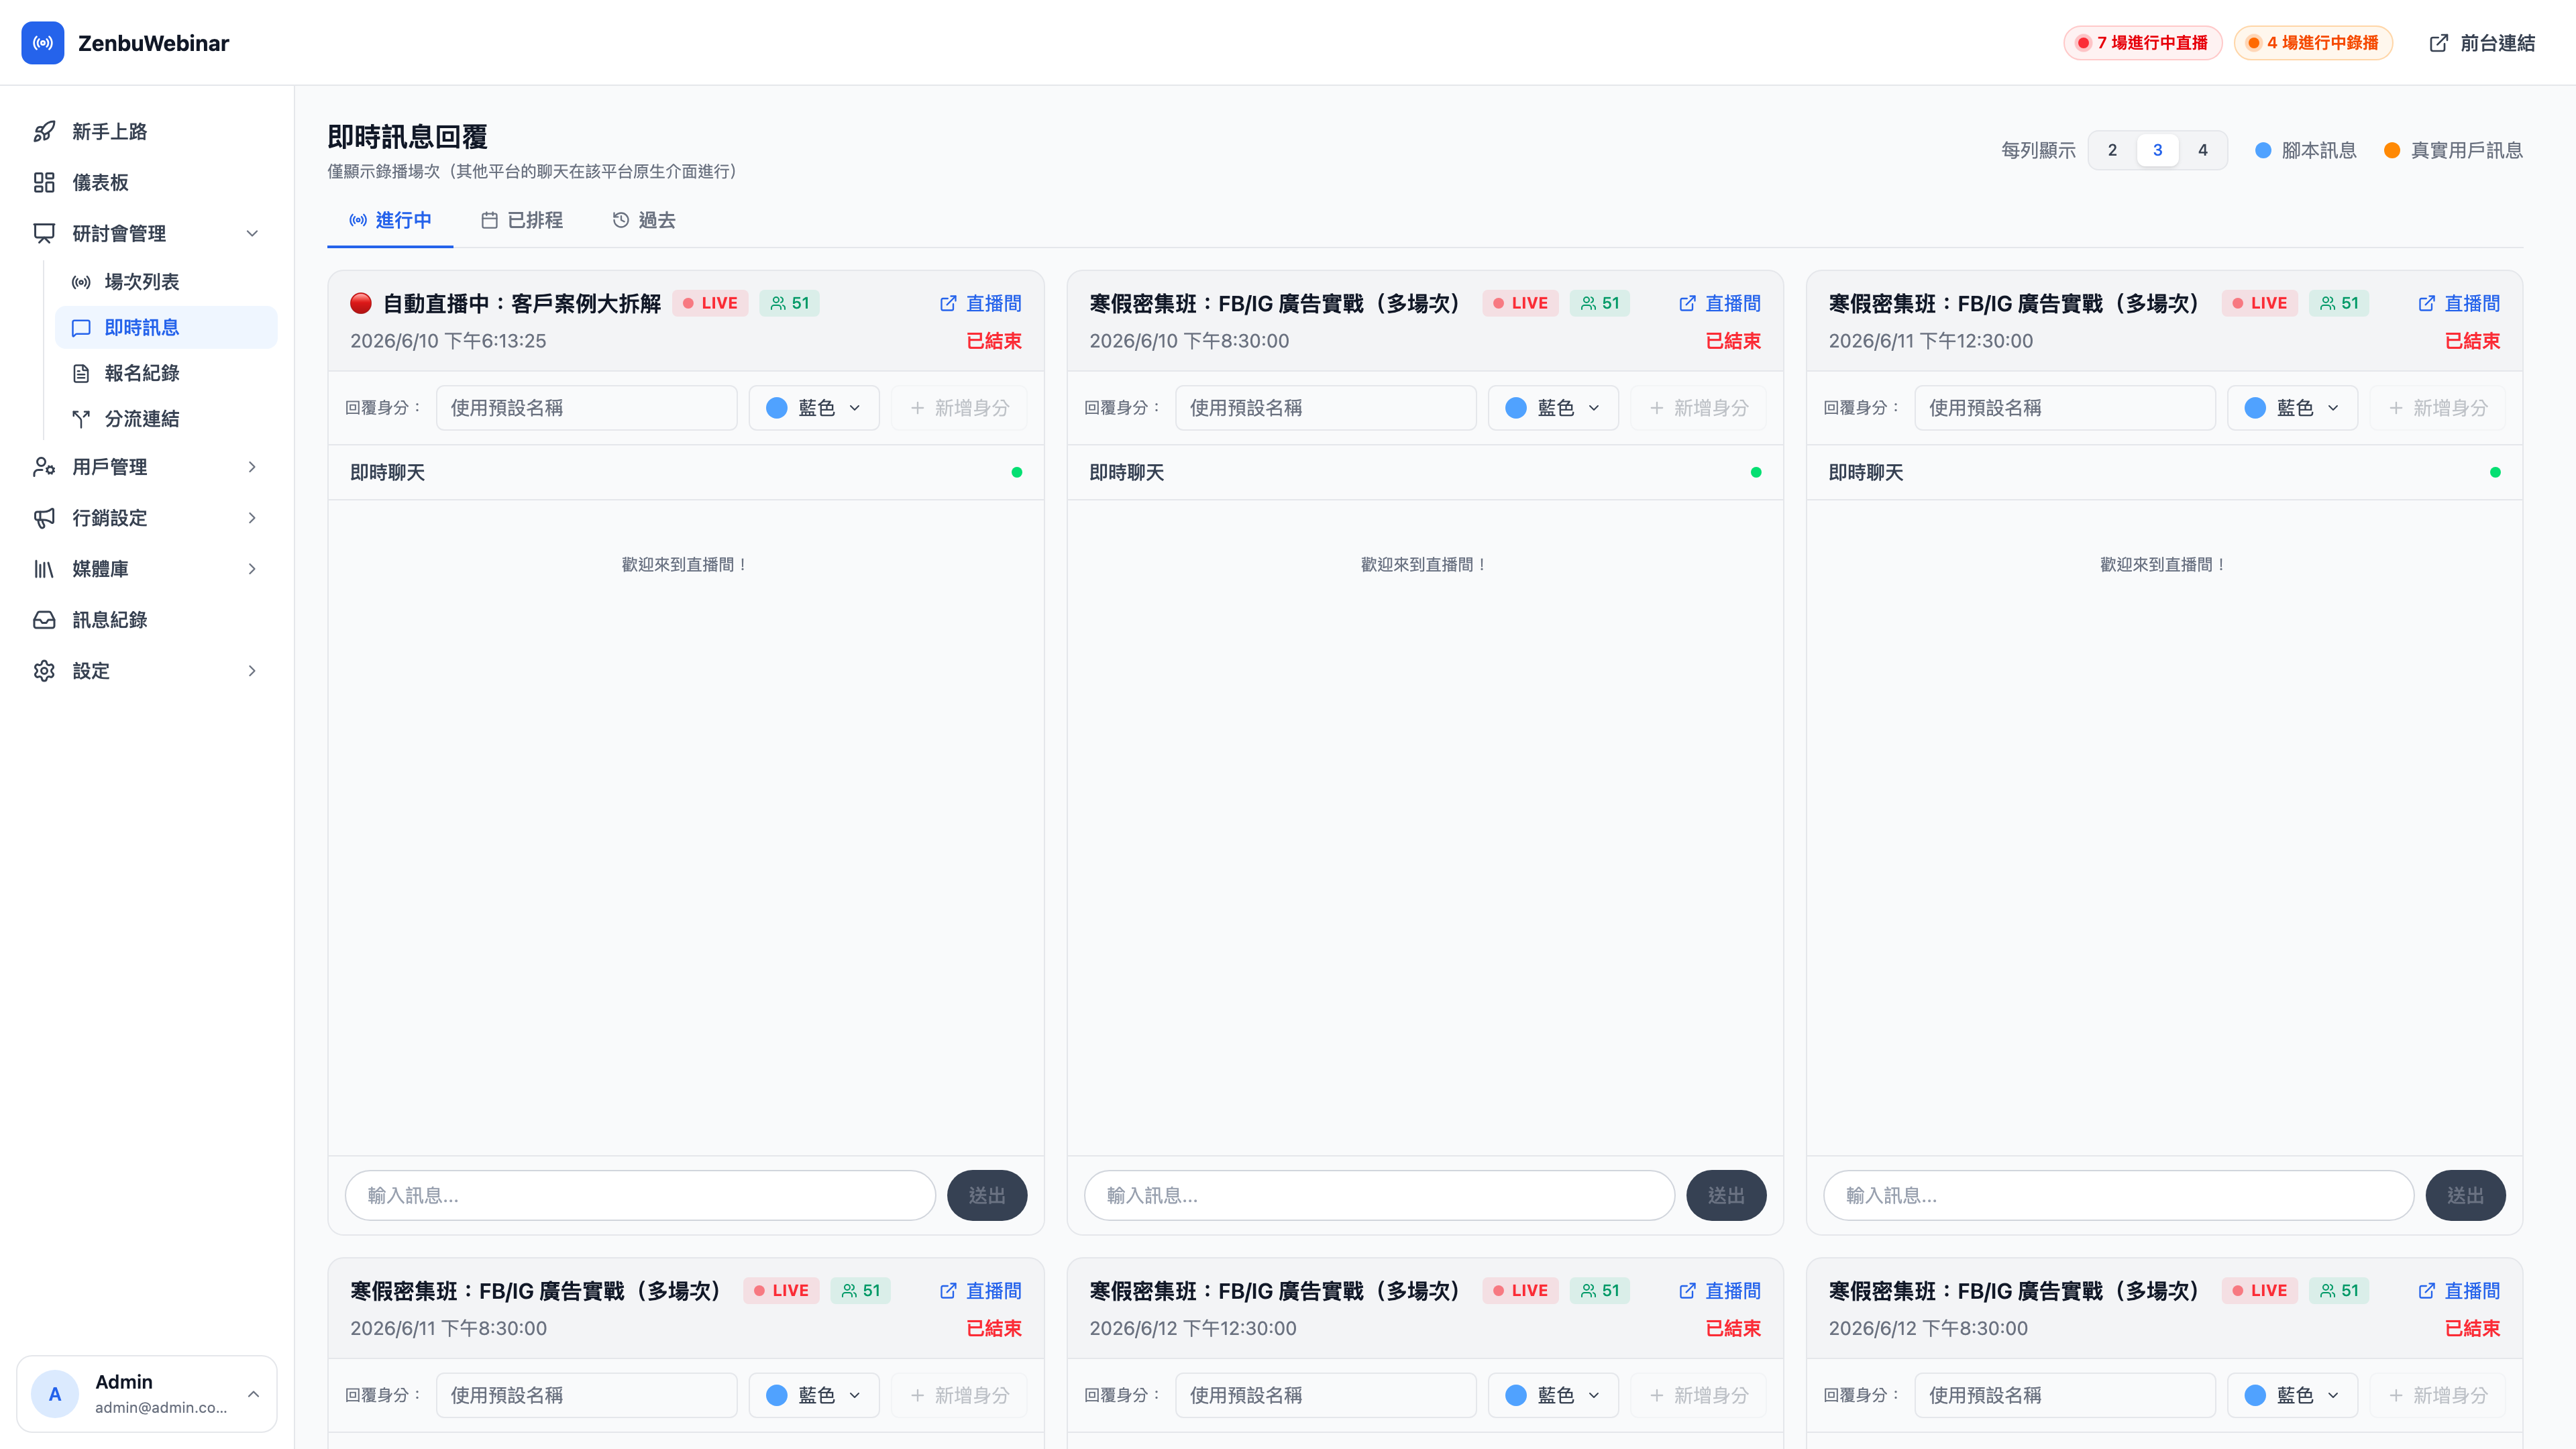Click the 51 viewers badge on 6/12 下午8:30:00 card

(x=2339, y=1291)
